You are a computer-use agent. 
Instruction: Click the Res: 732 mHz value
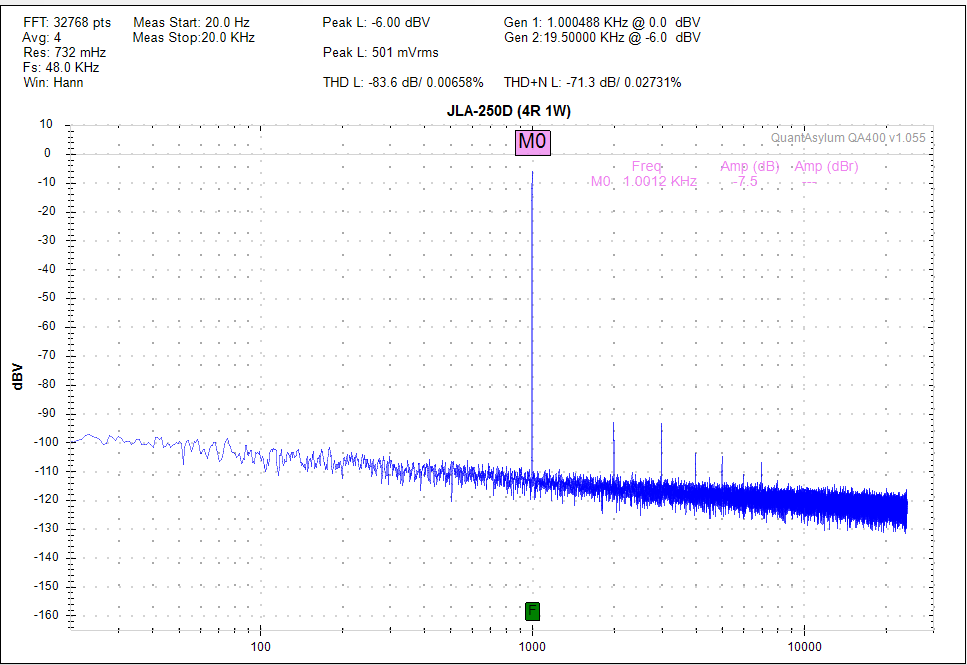pos(65,52)
